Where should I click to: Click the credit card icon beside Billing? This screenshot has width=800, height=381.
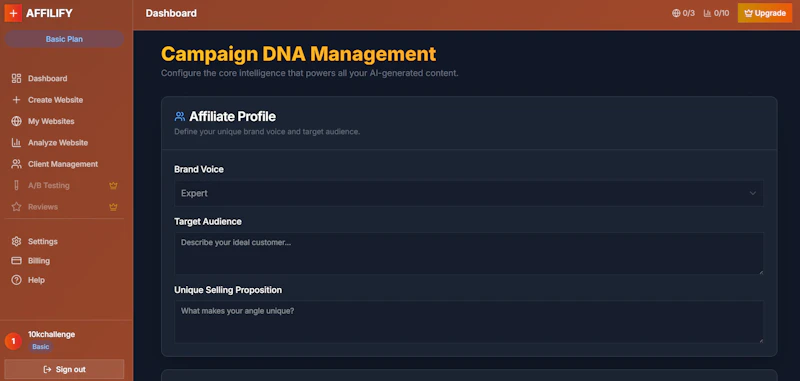[x=16, y=261]
